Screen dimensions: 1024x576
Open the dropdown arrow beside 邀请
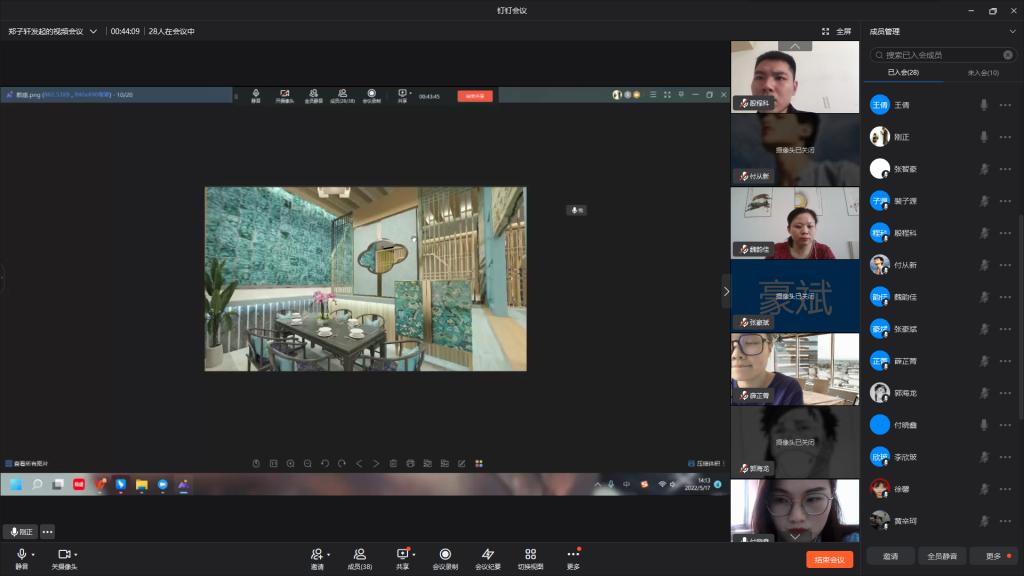pos(328,554)
